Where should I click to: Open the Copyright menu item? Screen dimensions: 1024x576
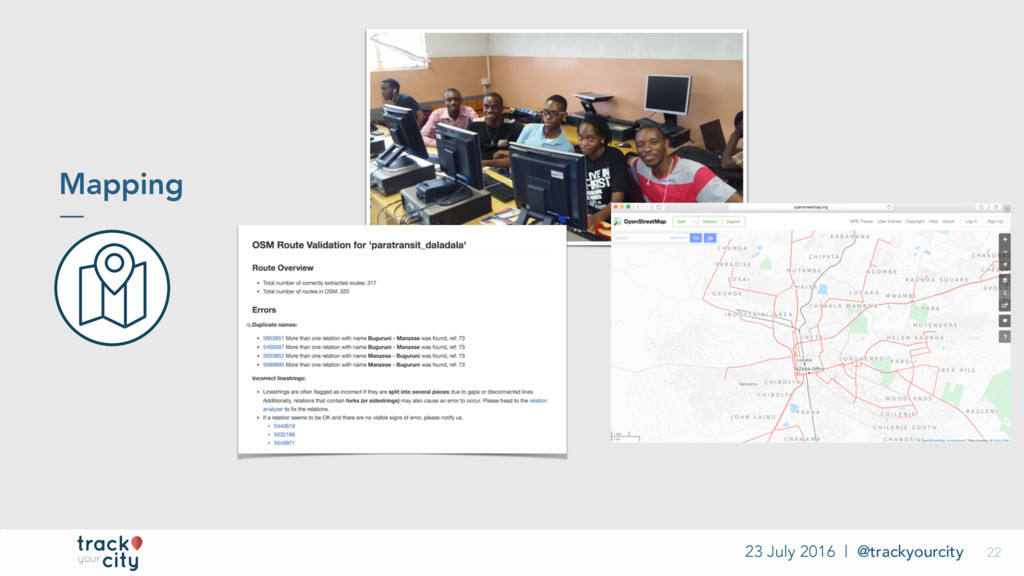(915, 221)
